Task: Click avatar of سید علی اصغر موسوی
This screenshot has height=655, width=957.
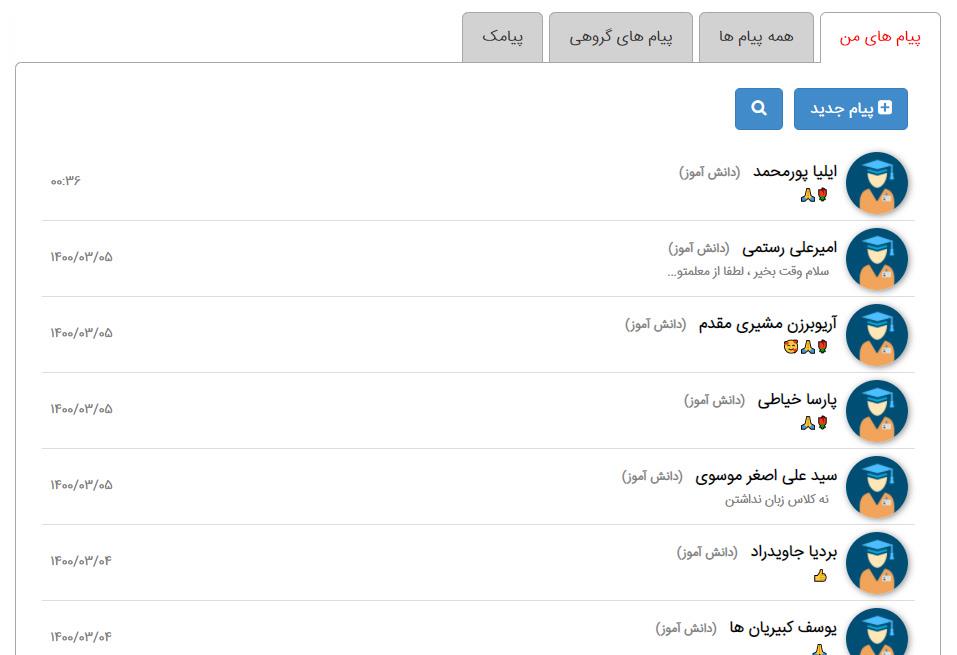Action: click(x=877, y=487)
